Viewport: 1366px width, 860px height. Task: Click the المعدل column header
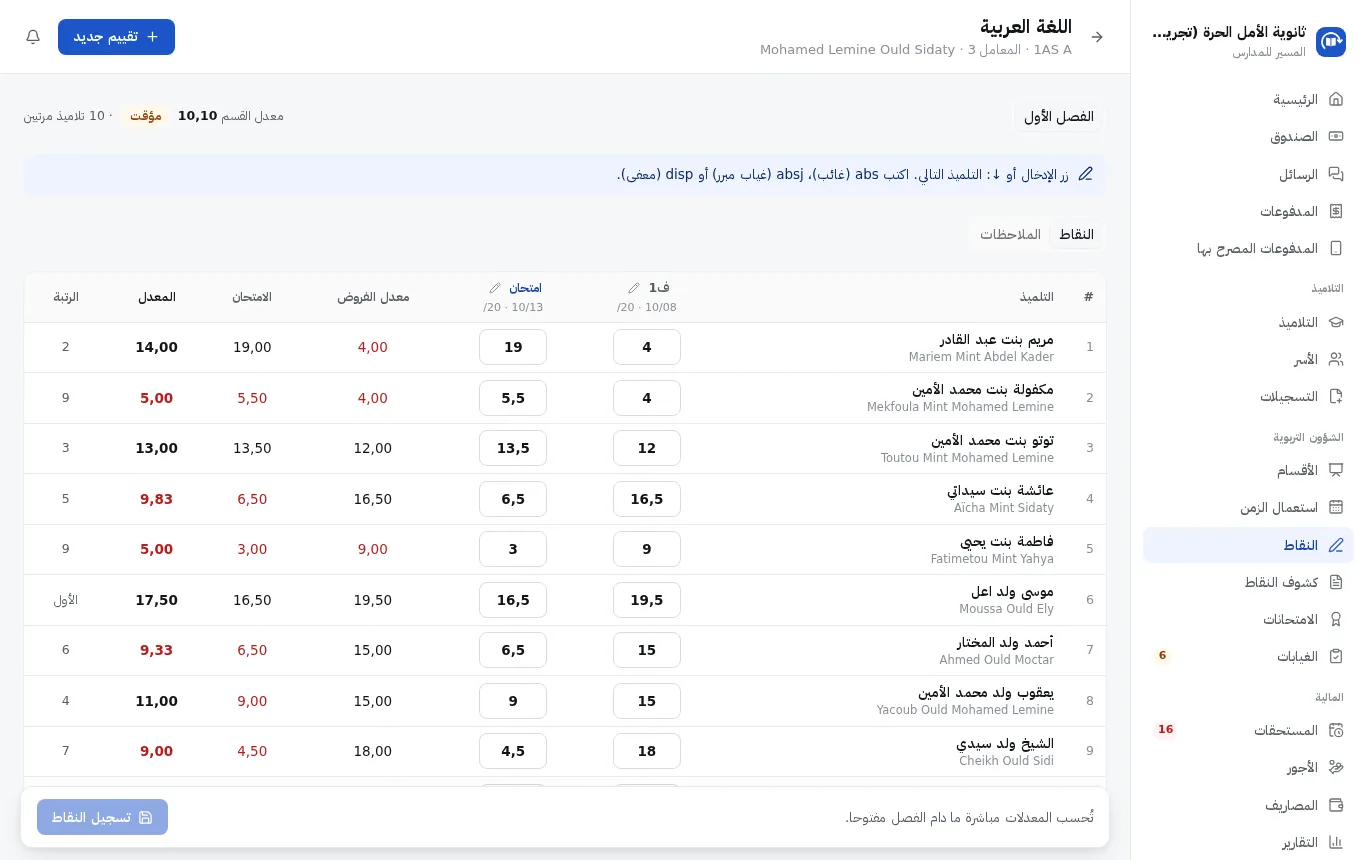pyautogui.click(x=157, y=297)
